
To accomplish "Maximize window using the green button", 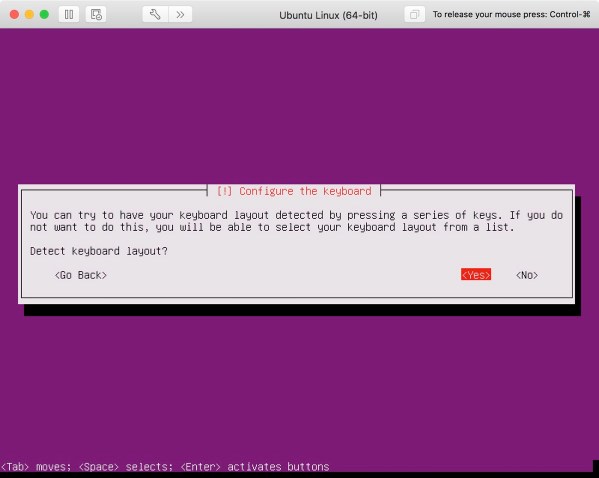I will [44, 15].
